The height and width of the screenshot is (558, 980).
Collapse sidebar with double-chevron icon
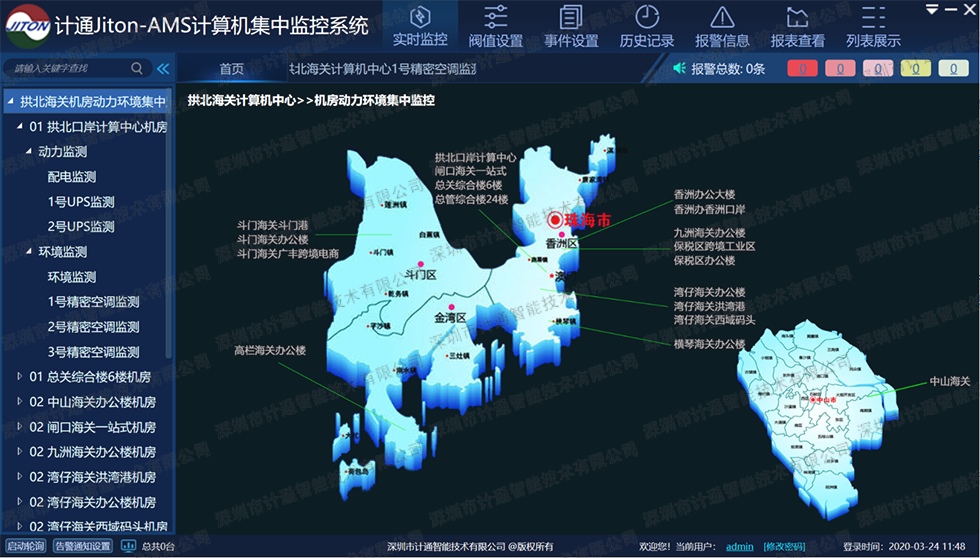pyautogui.click(x=163, y=69)
